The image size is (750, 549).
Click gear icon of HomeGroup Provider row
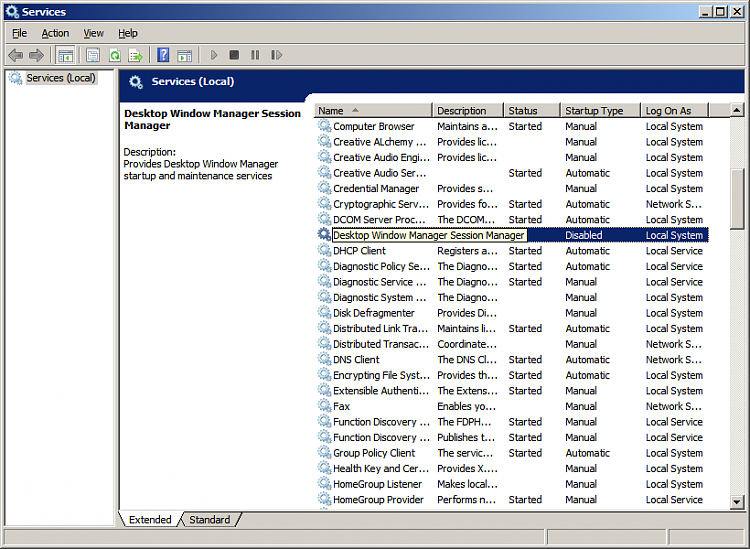coord(324,499)
